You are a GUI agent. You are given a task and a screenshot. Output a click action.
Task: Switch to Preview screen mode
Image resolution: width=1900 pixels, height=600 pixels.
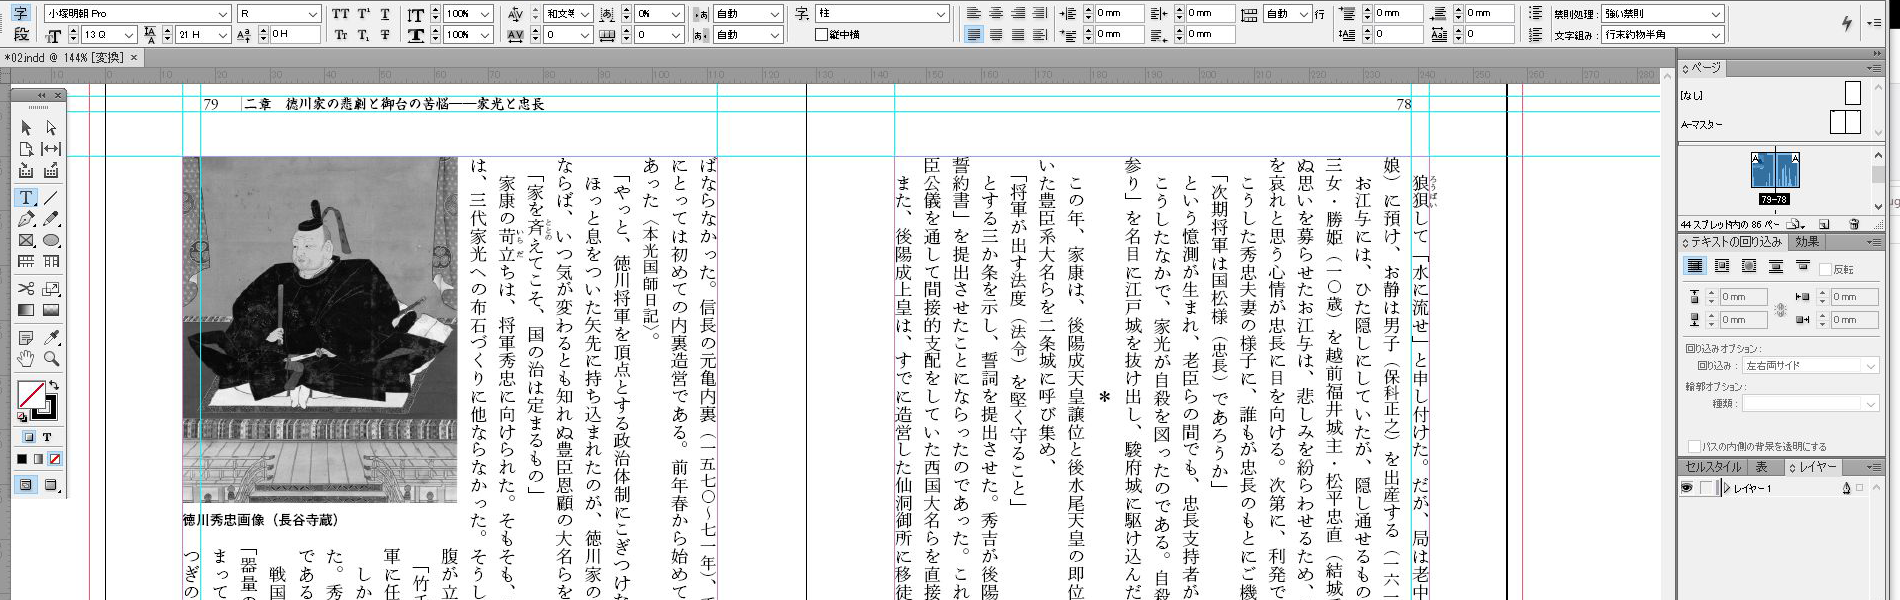51,486
